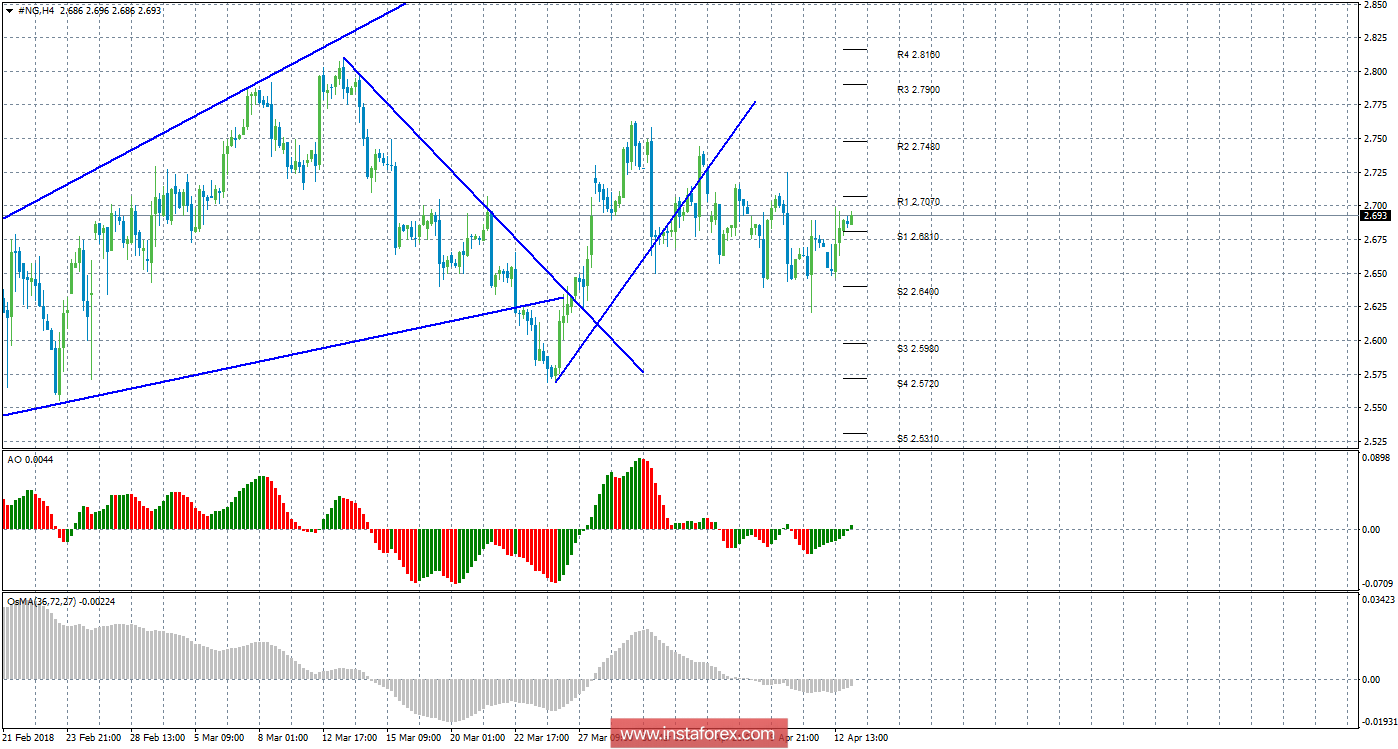Click the R1 2.7070 pivot label
This screenshot has height=749, width=1398.
click(x=918, y=202)
